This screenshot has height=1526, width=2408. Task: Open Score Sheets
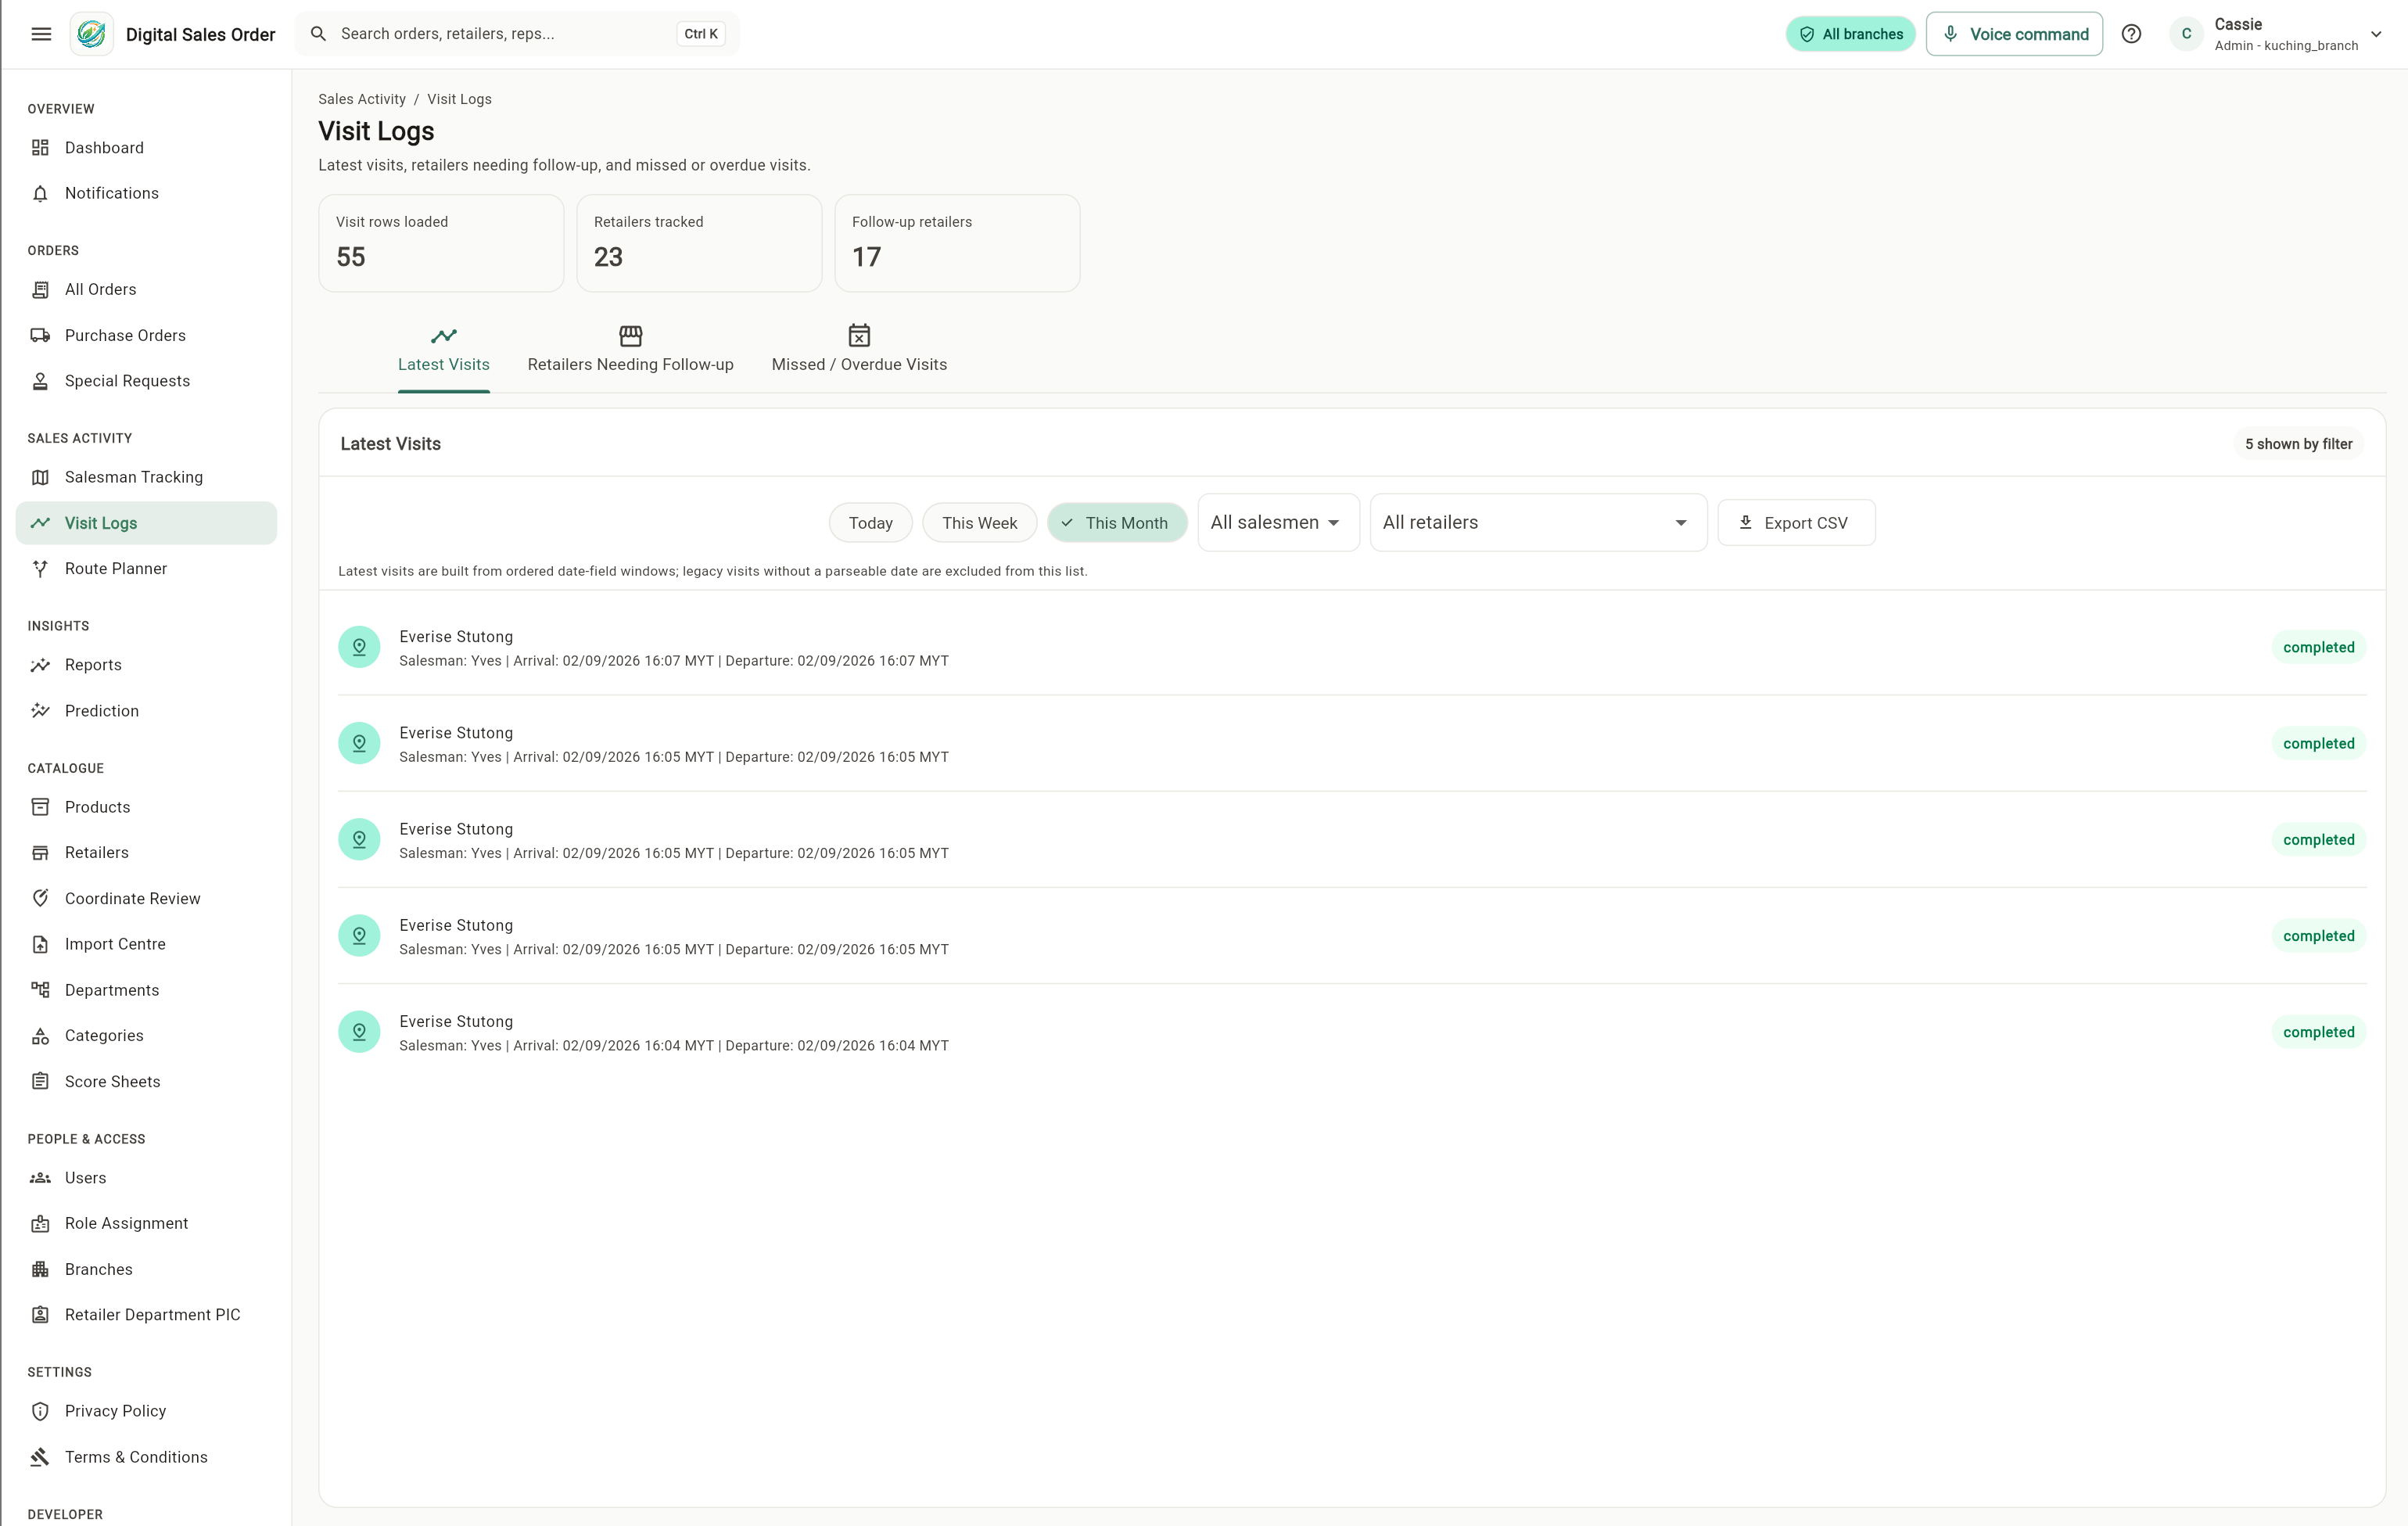[x=146, y=1081]
